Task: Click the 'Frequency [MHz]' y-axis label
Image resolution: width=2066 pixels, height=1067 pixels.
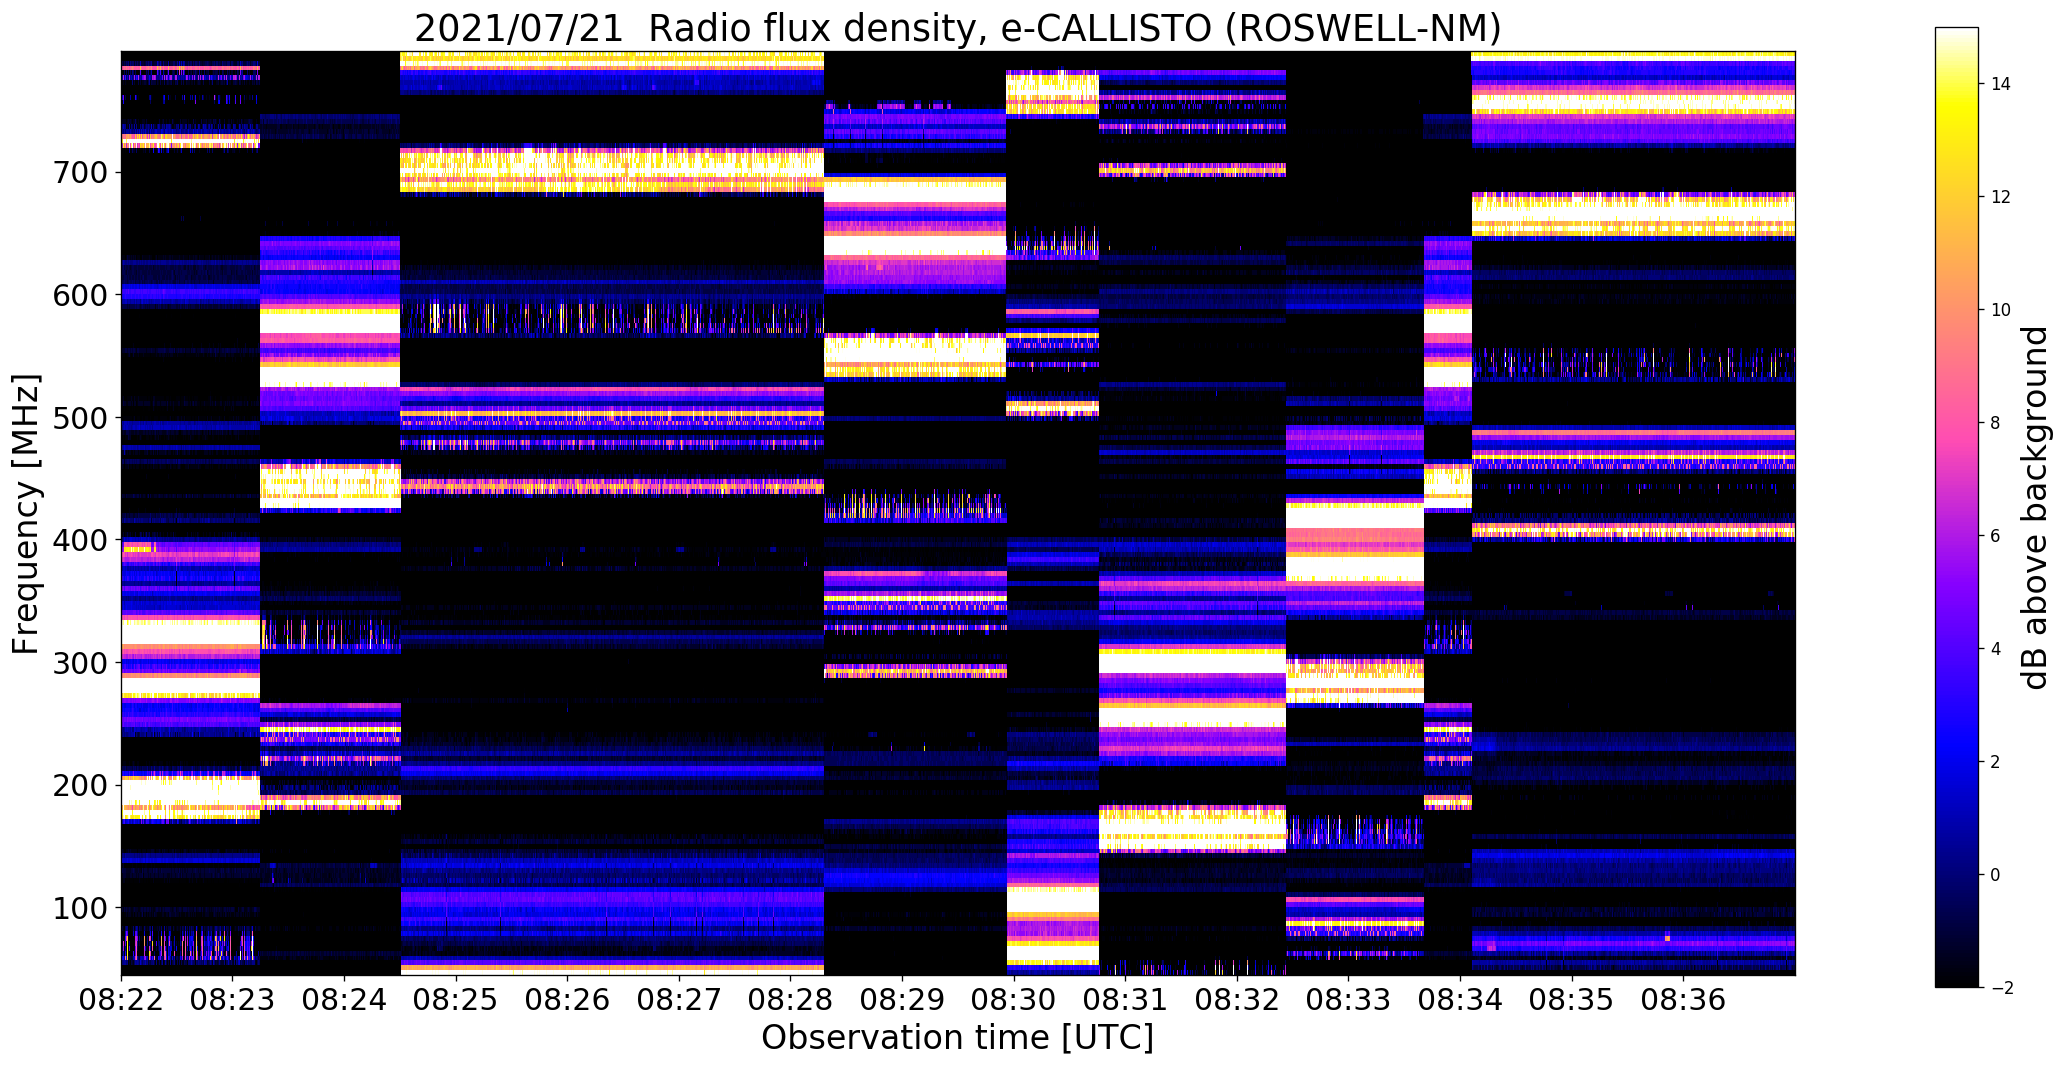Action: click(x=26, y=514)
